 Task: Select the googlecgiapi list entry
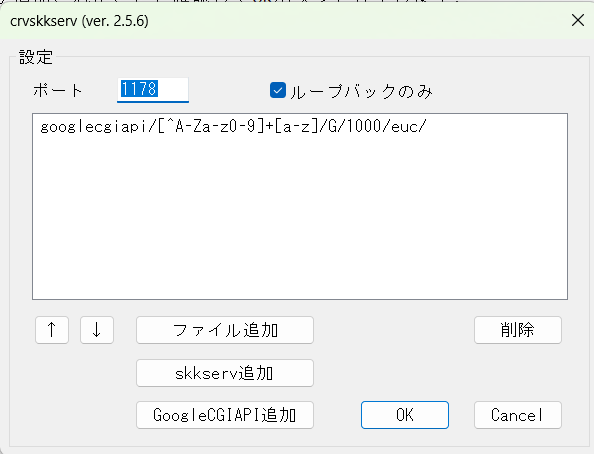233,127
